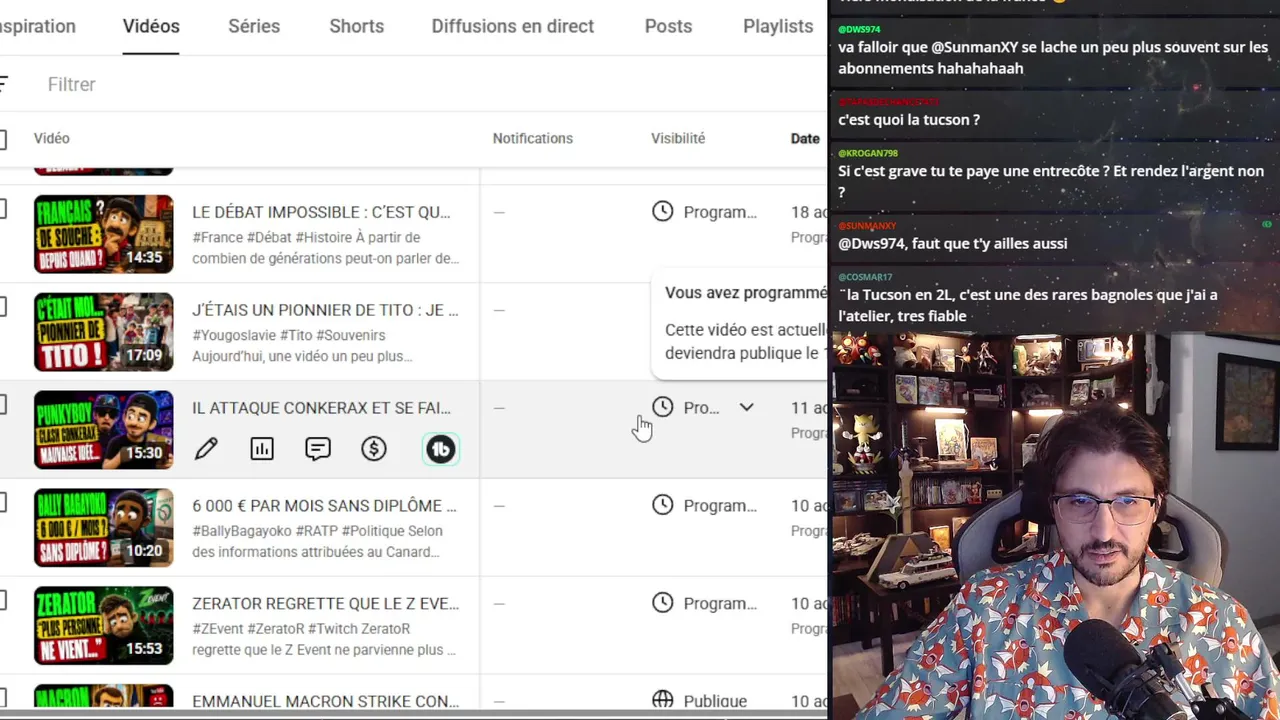Open the Zerator video thumbnail
Screen dimensions: 1280x720
(x=104, y=626)
